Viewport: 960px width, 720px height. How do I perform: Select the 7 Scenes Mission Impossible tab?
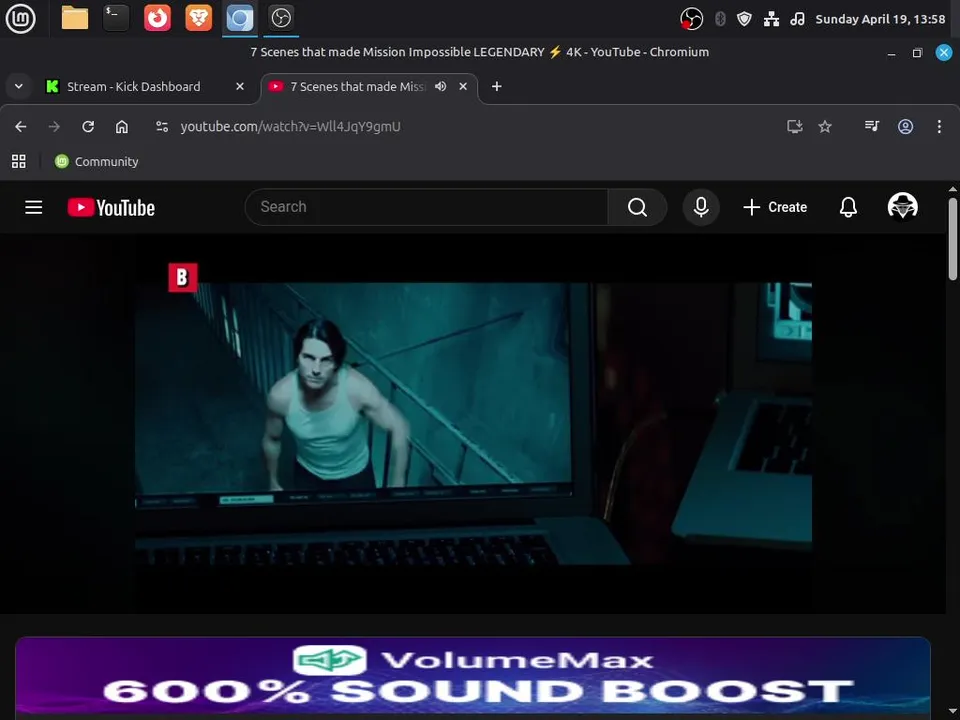coord(356,86)
